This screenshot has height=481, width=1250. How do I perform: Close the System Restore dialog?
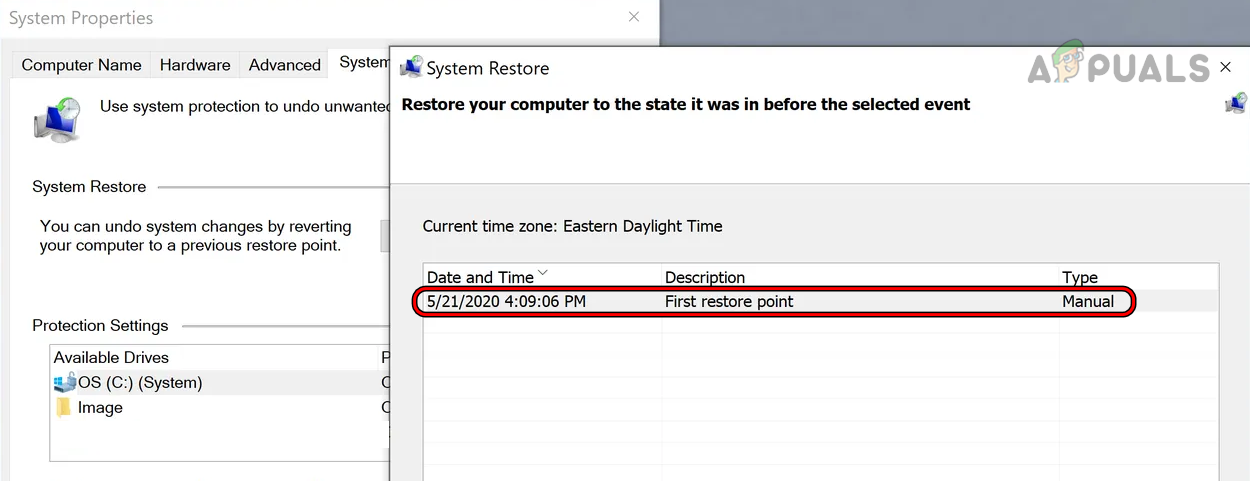1226,67
